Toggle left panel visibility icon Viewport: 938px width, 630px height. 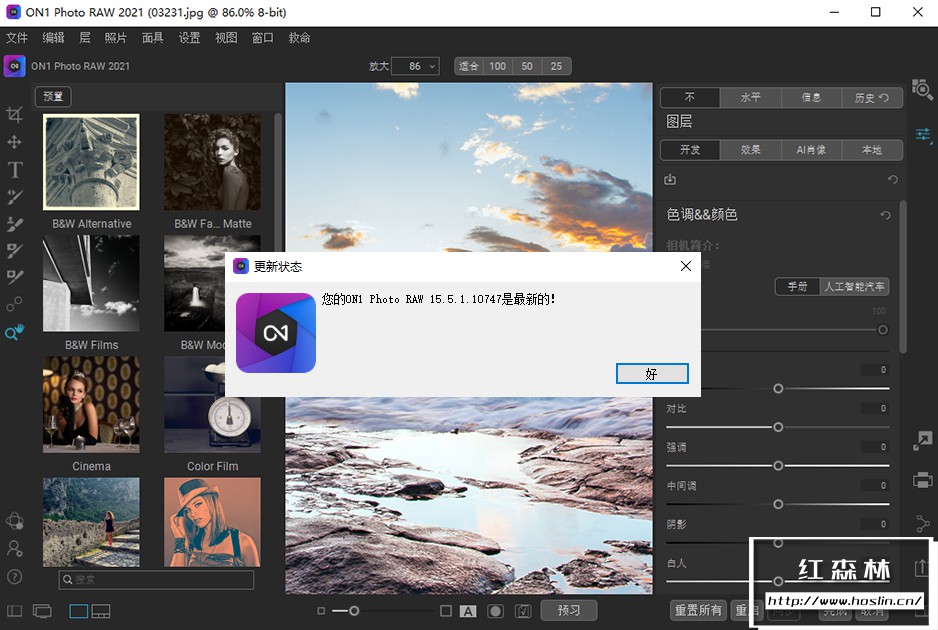coord(14,611)
